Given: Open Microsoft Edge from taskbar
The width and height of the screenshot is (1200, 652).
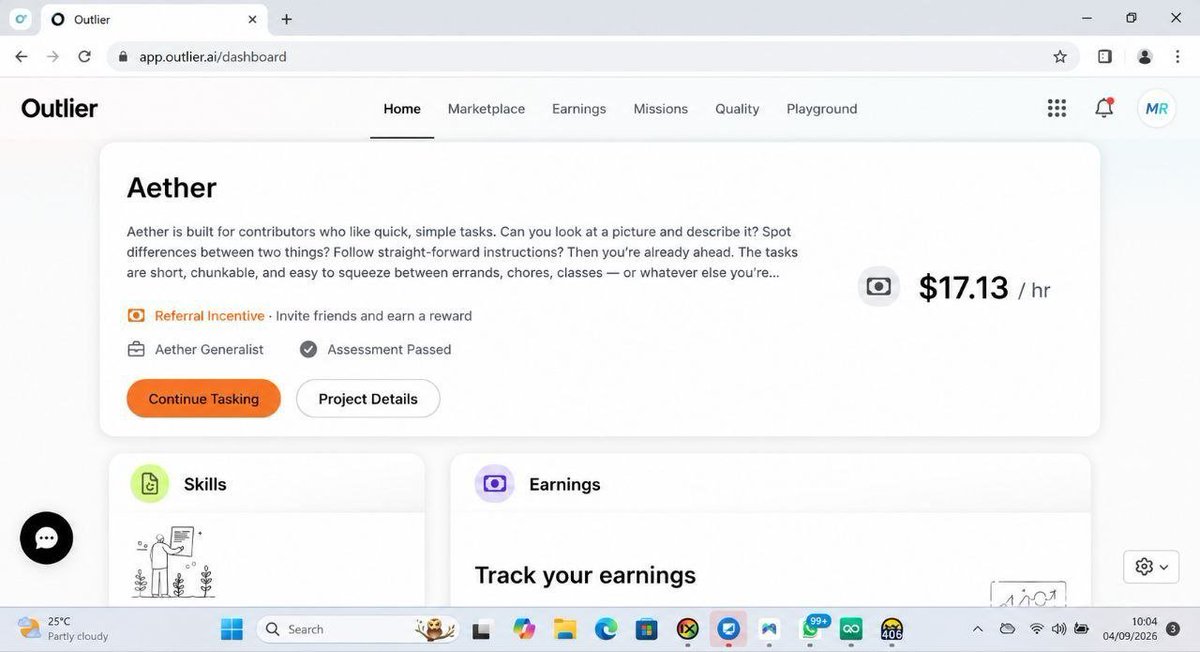Looking at the screenshot, I should click(x=606, y=629).
